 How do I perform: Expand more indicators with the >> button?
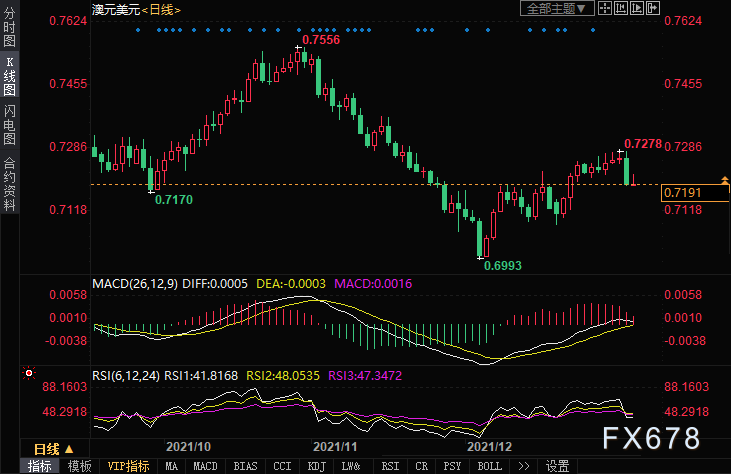click(x=523, y=466)
